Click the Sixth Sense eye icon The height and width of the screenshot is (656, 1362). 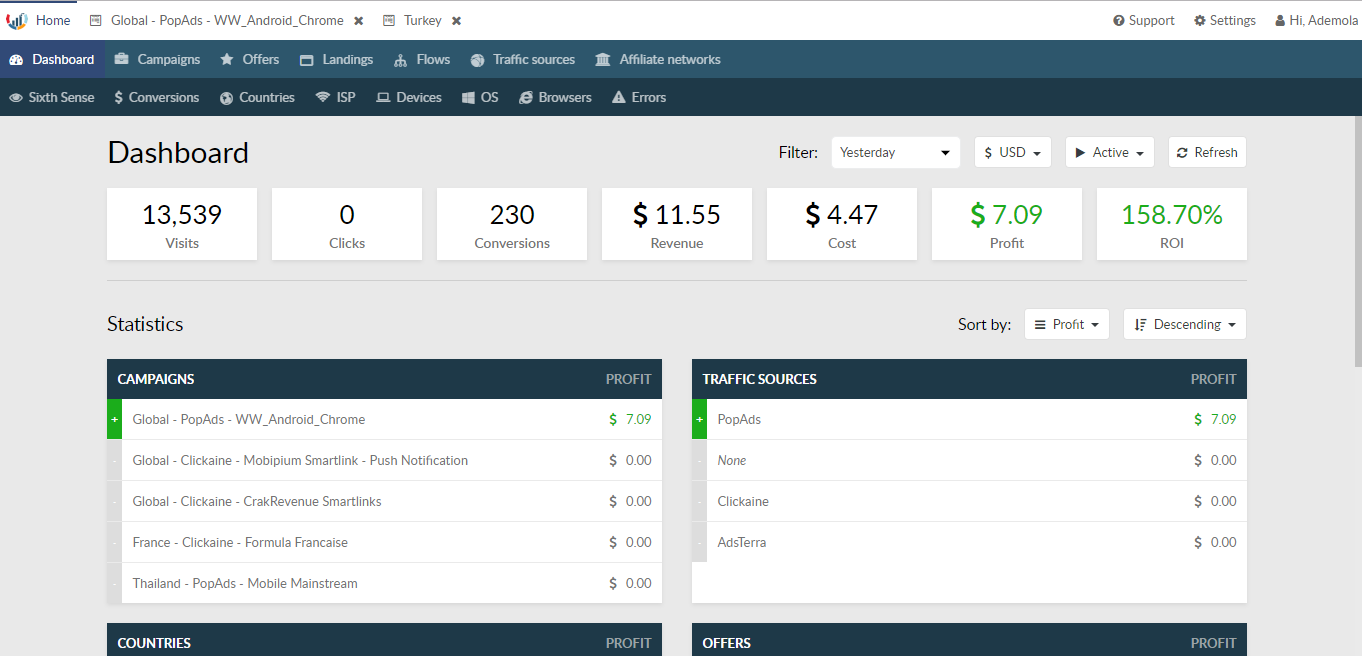tap(16, 98)
